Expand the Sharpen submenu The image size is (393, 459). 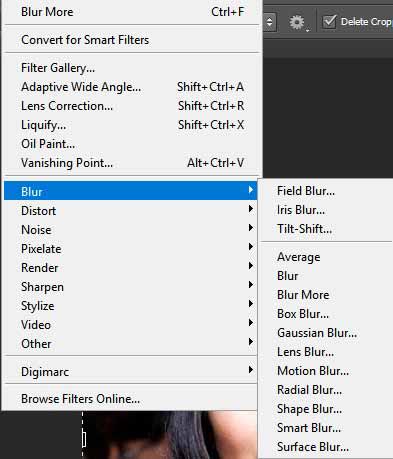click(x=130, y=287)
